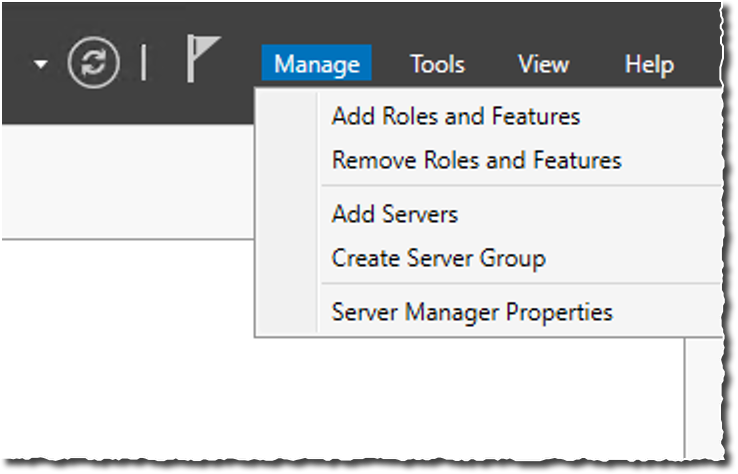Launch the wizard for adding roles
The height and width of the screenshot is (474, 738).
tap(455, 116)
